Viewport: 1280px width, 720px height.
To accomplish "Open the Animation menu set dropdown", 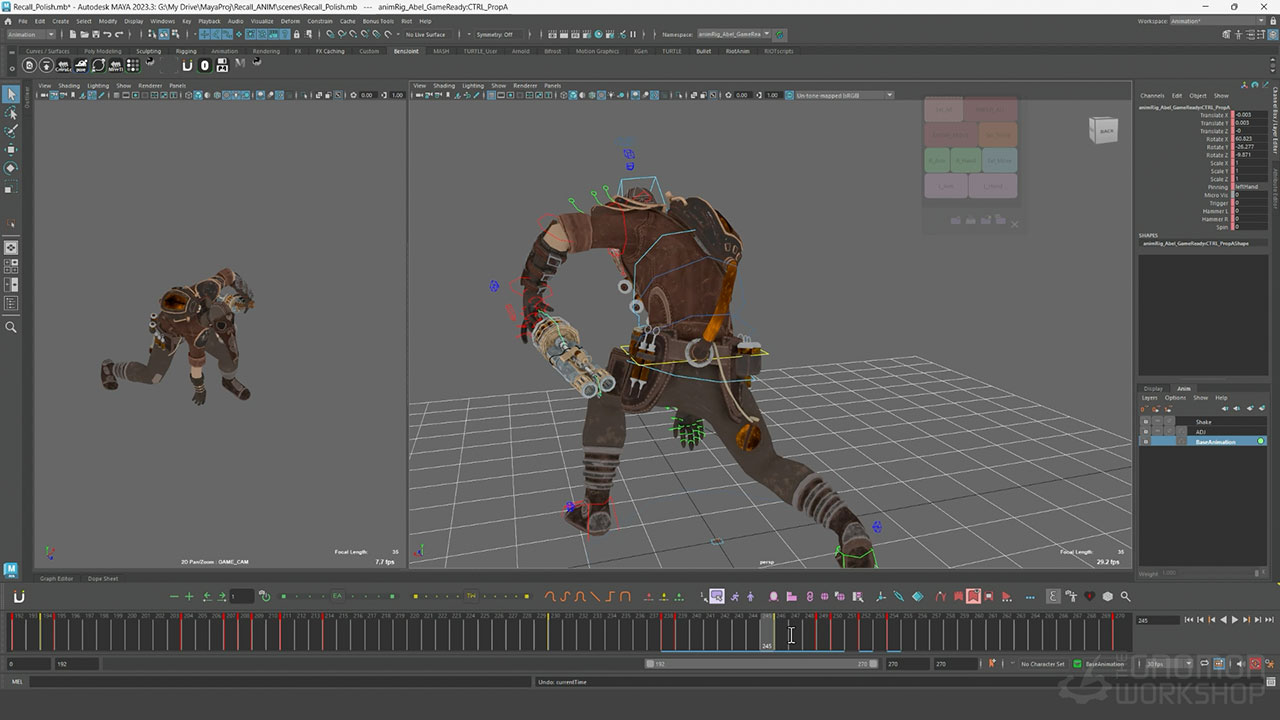I will point(31,34).
